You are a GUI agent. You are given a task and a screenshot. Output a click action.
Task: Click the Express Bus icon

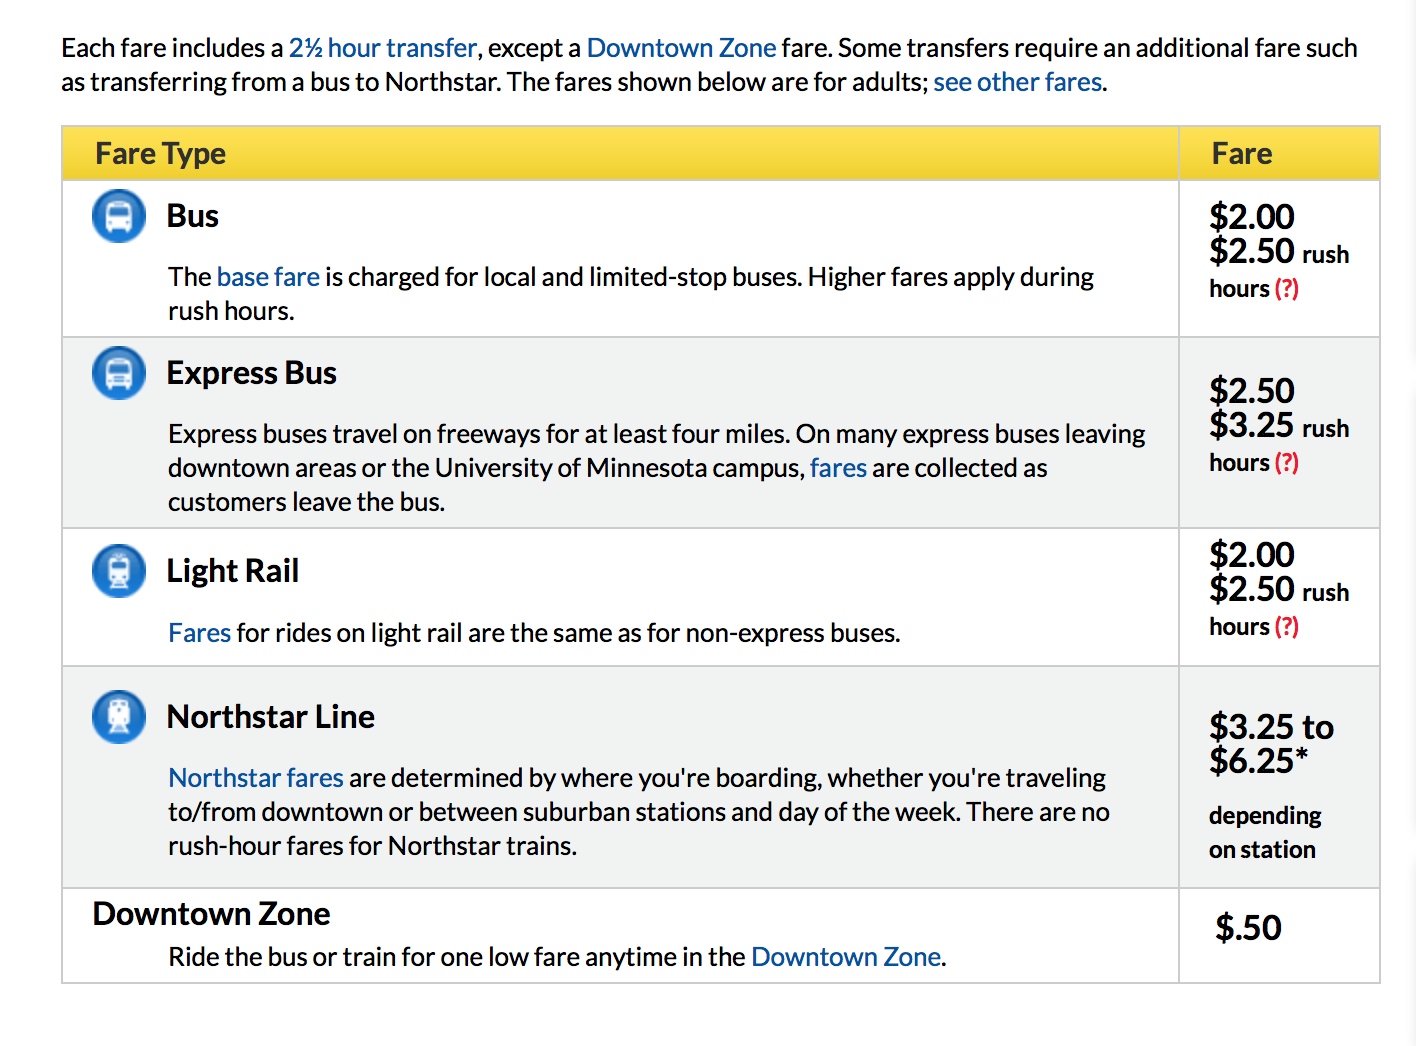click(x=119, y=373)
